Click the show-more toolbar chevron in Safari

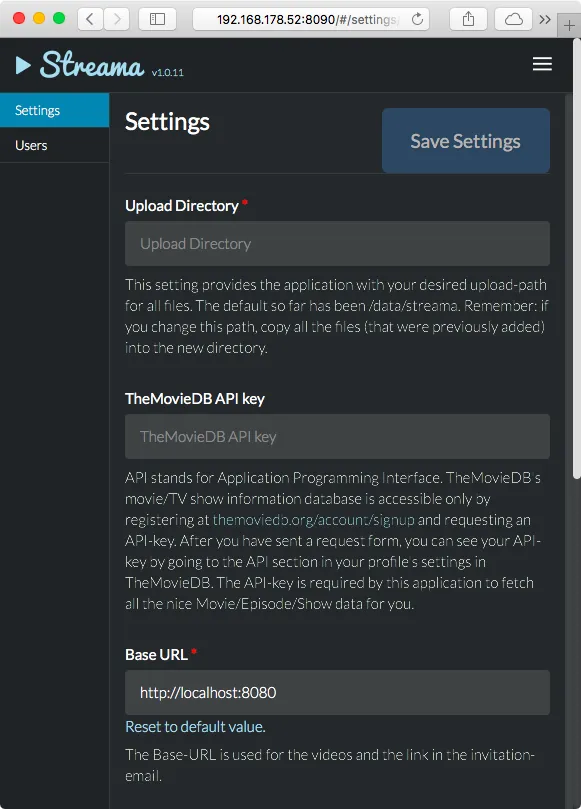pyautogui.click(x=544, y=19)
